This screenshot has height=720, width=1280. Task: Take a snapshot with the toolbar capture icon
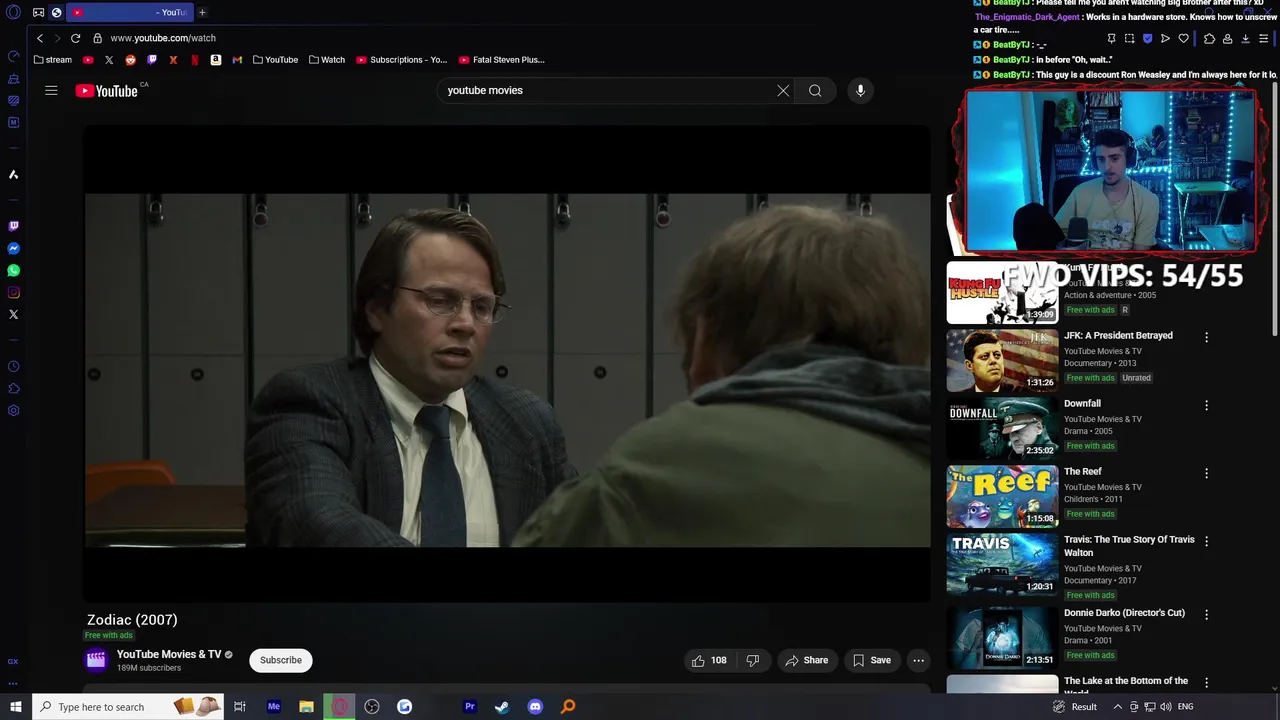[1129, 38]
